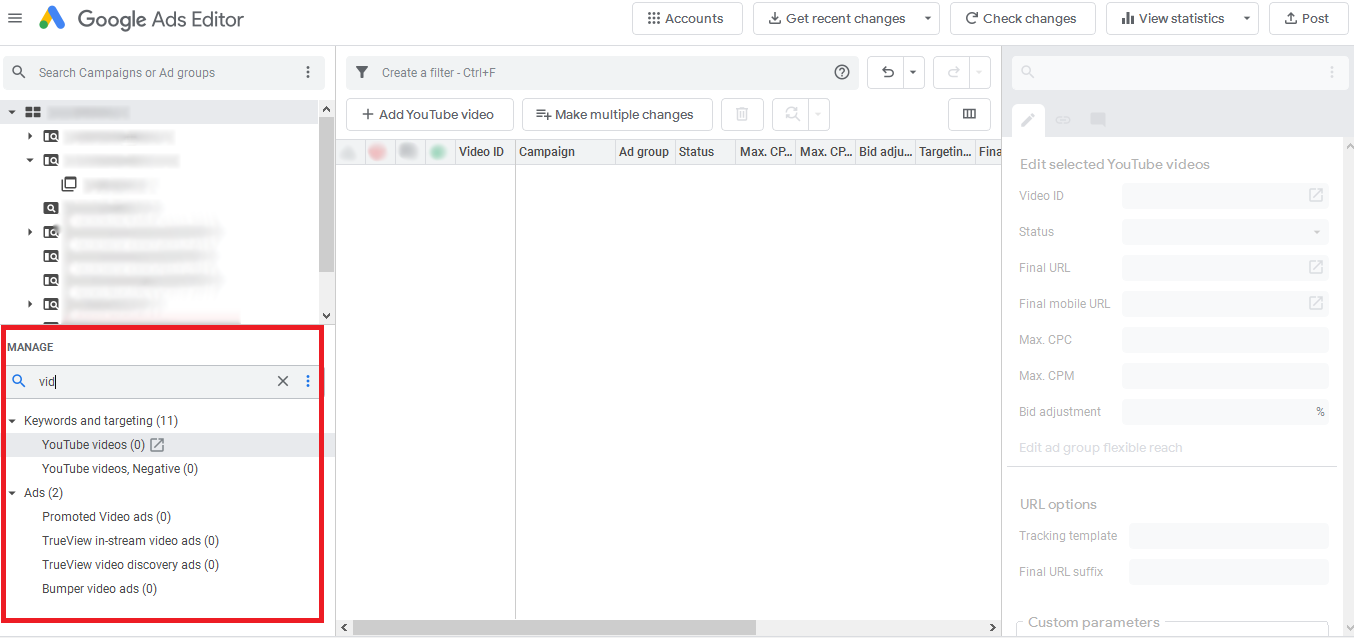Collapse Keywords and targeting section
This screenshot has width=1354, height=638.
coord(12,421)
